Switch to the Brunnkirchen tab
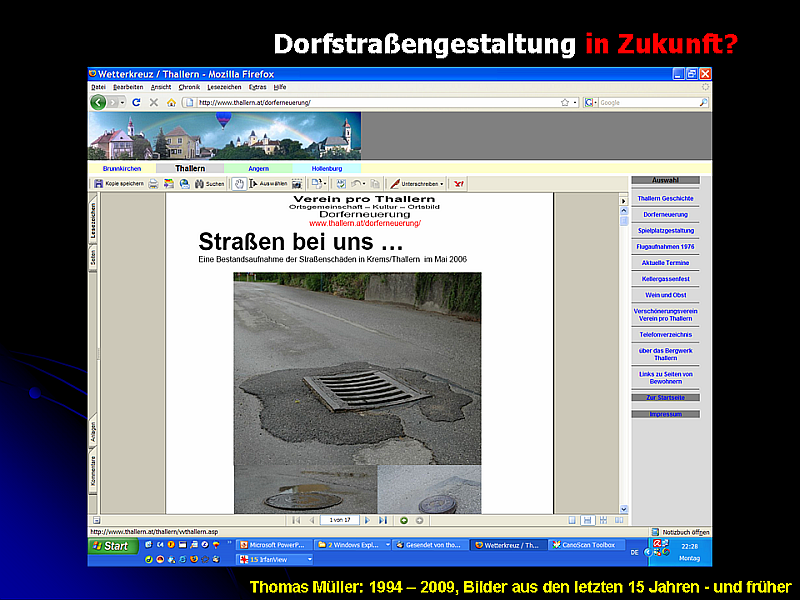The width and height of the screenshot is (800, 600). [x=122, y=168]
